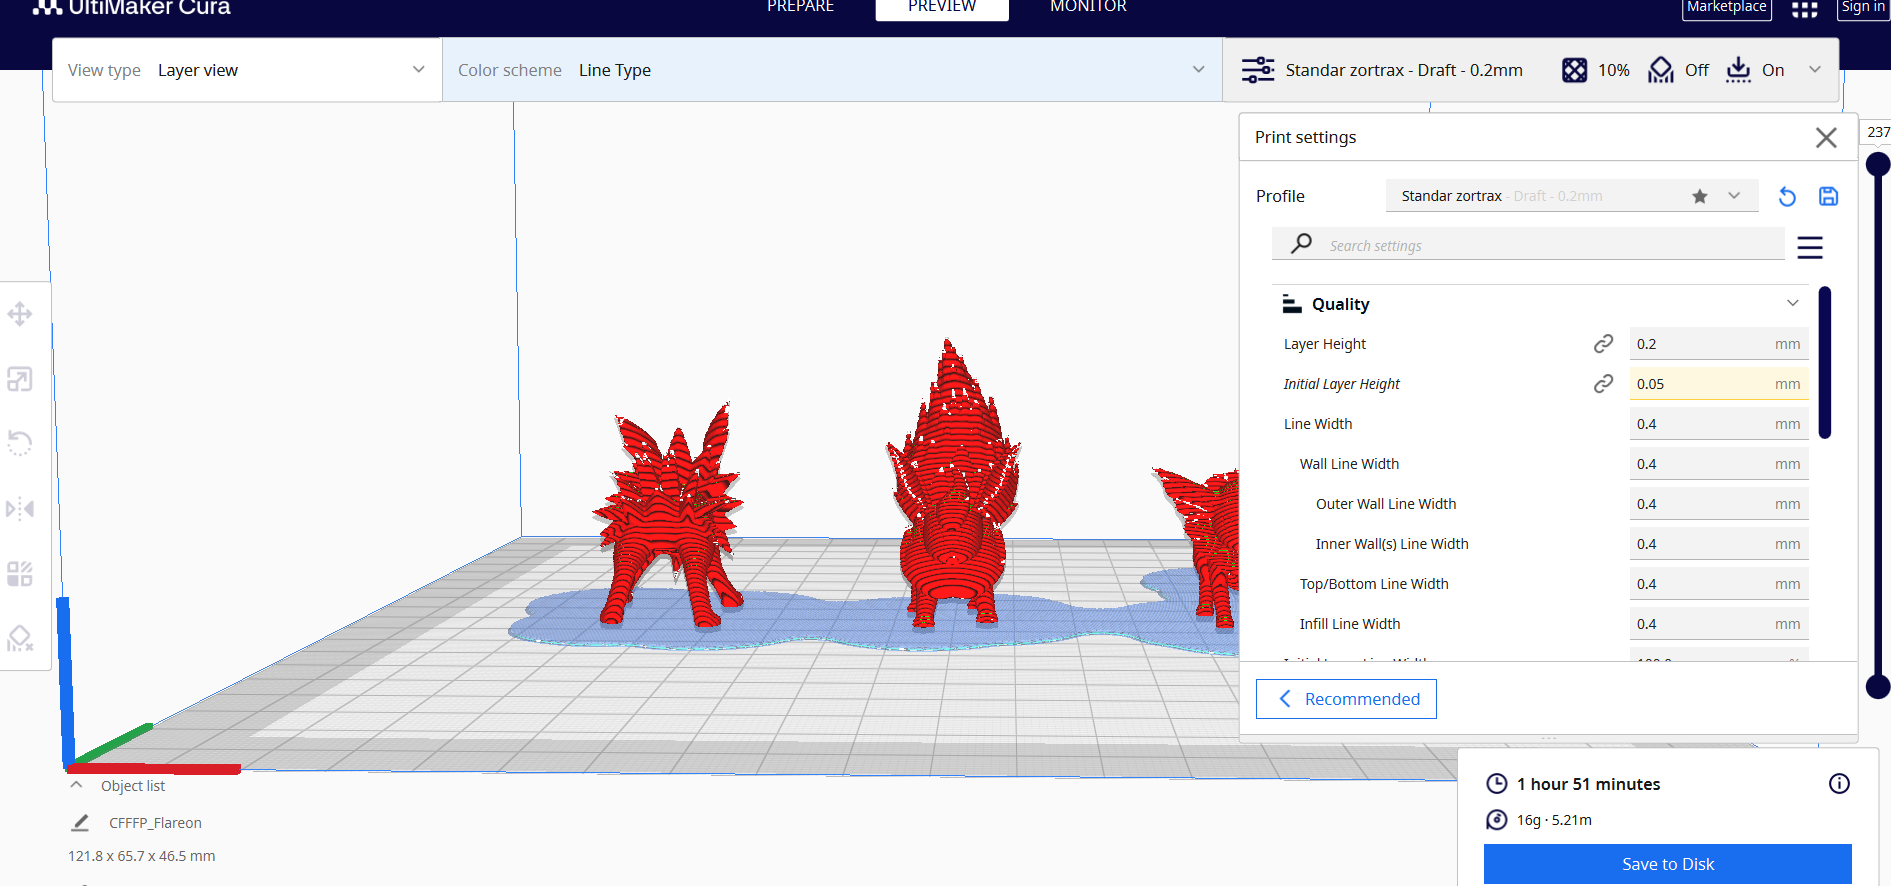Collapse the Quality settings section

tap(1793, 303)
